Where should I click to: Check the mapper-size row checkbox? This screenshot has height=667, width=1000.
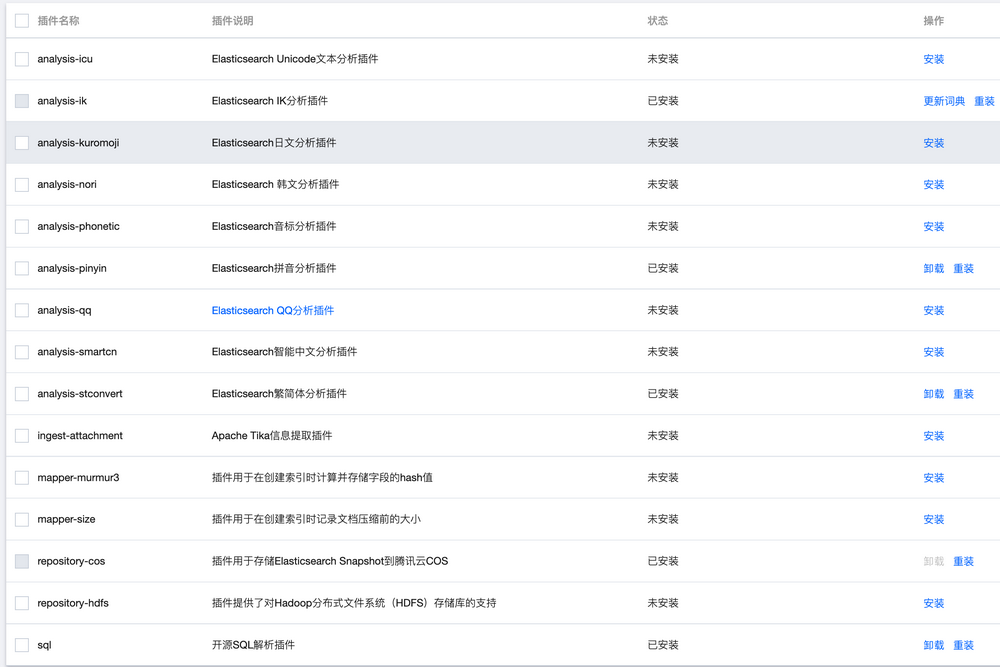click(22, 520)
